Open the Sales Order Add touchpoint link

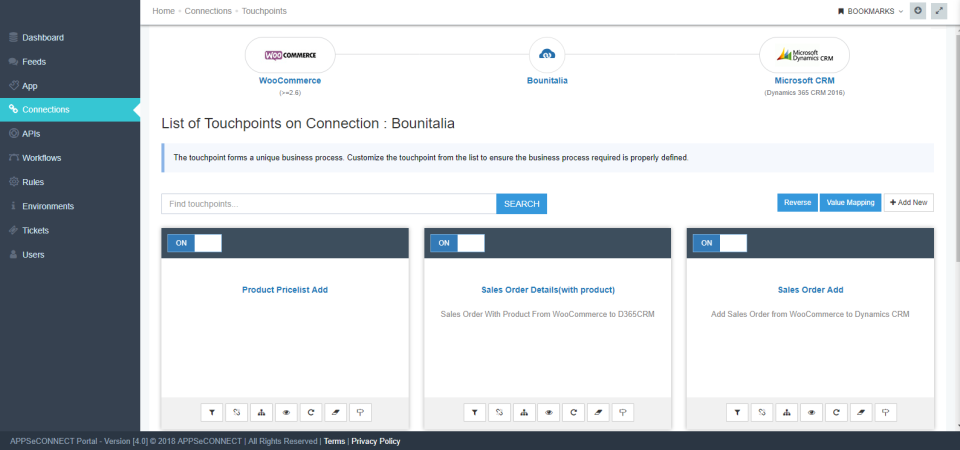click(x=811, y=290)
